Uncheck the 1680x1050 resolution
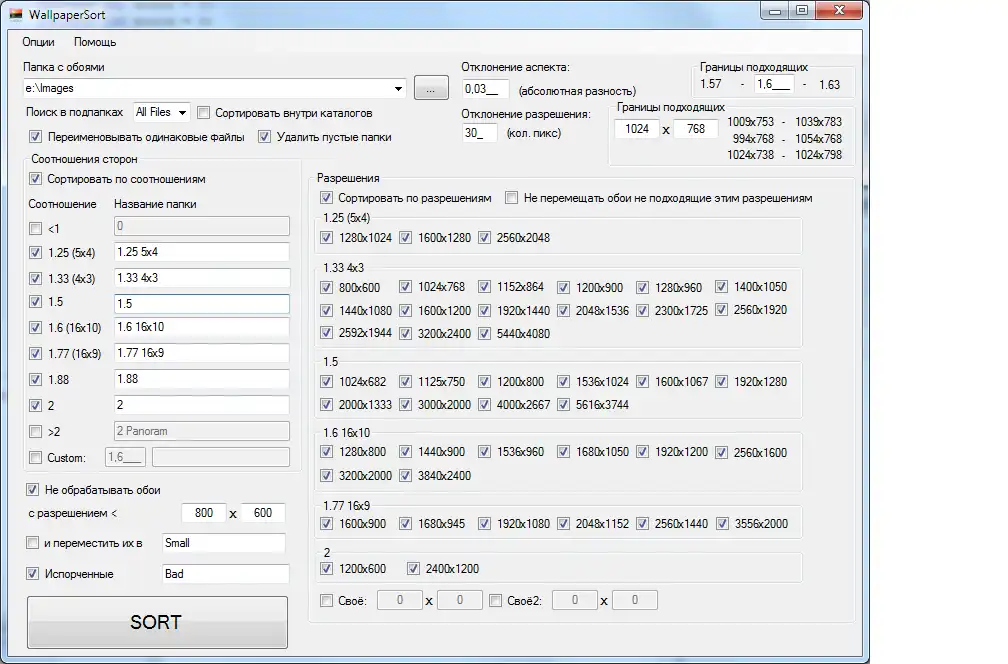Viewport: 1008px width, 664px height. [564, 452]
